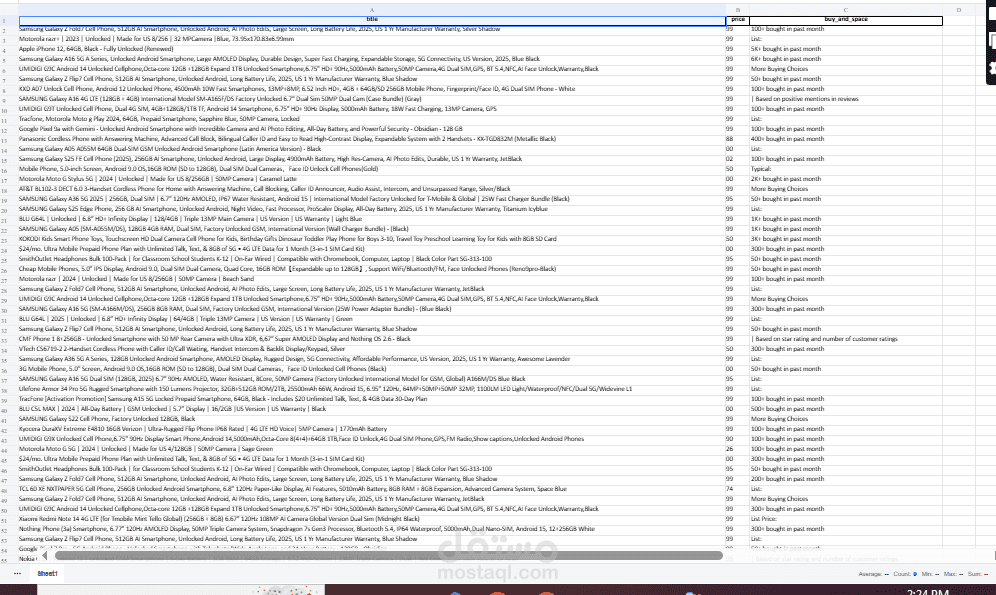Click the '2K+ bought in past month' cell

pos(845,179)
